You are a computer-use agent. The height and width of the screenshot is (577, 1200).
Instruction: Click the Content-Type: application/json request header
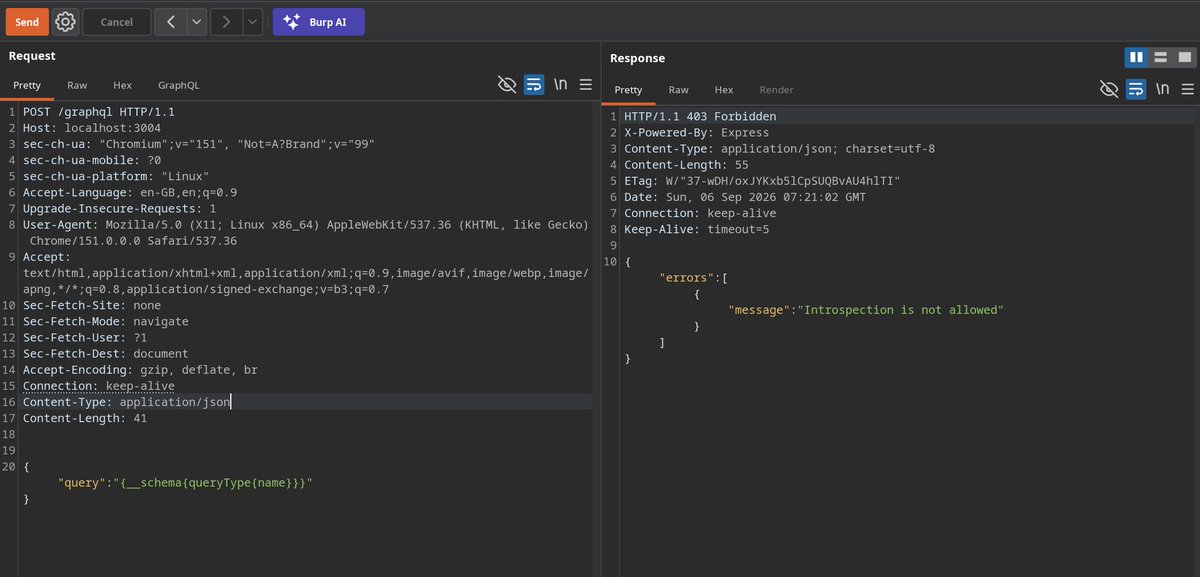(x=127, y=402)
